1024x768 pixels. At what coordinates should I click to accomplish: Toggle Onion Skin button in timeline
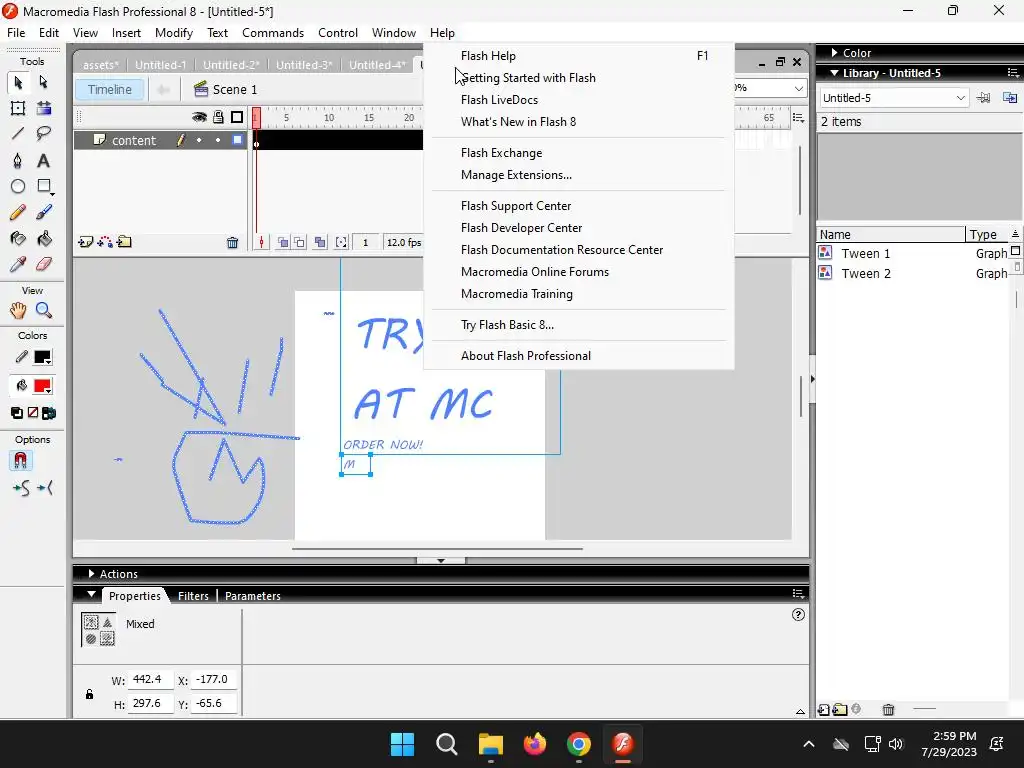[x=283, y=242]
